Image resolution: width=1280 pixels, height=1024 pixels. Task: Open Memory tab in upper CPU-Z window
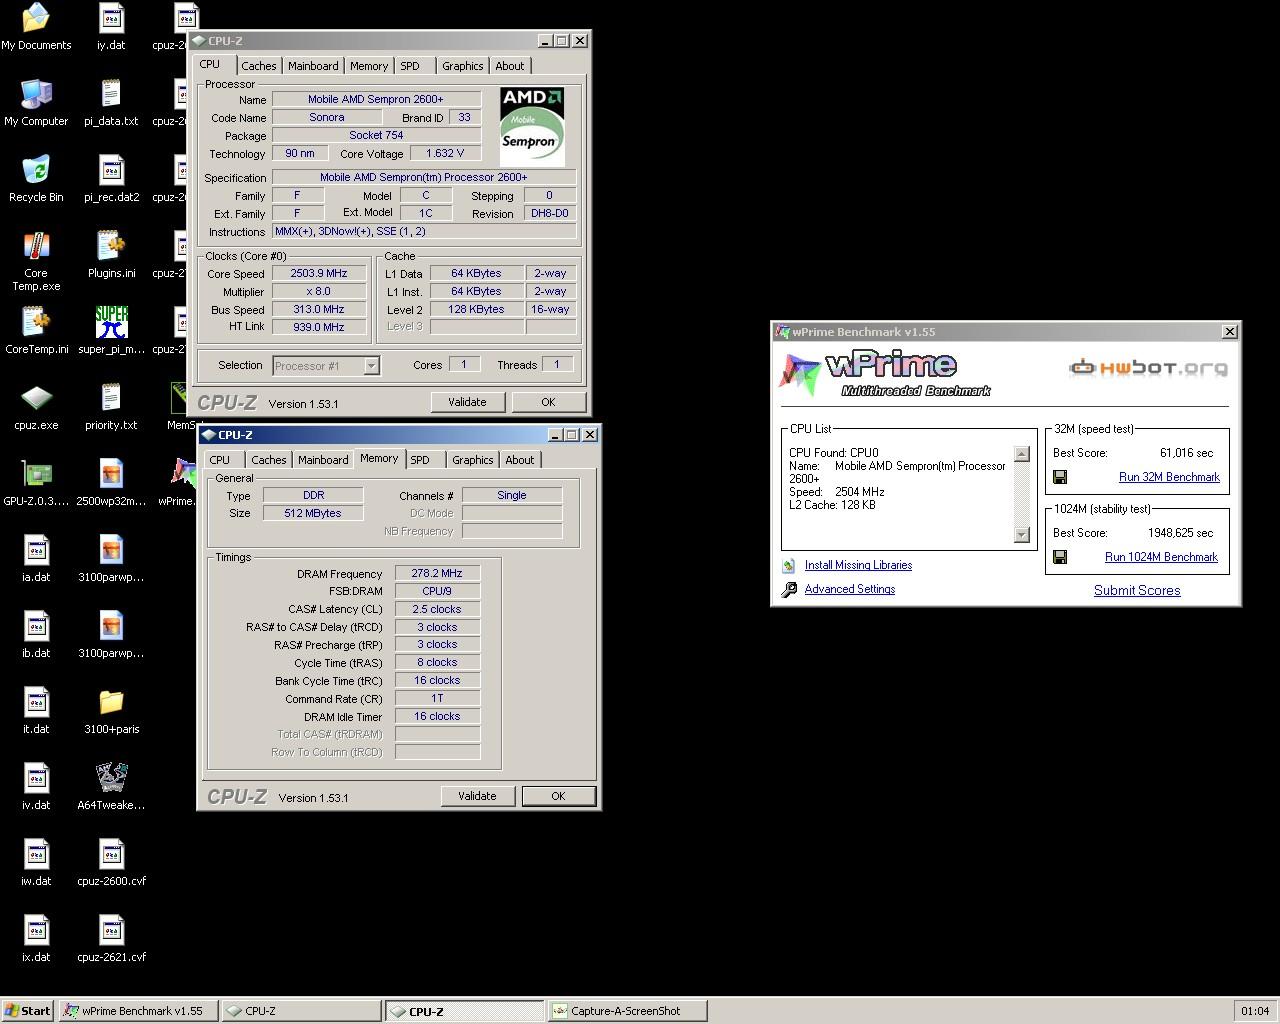369,66
